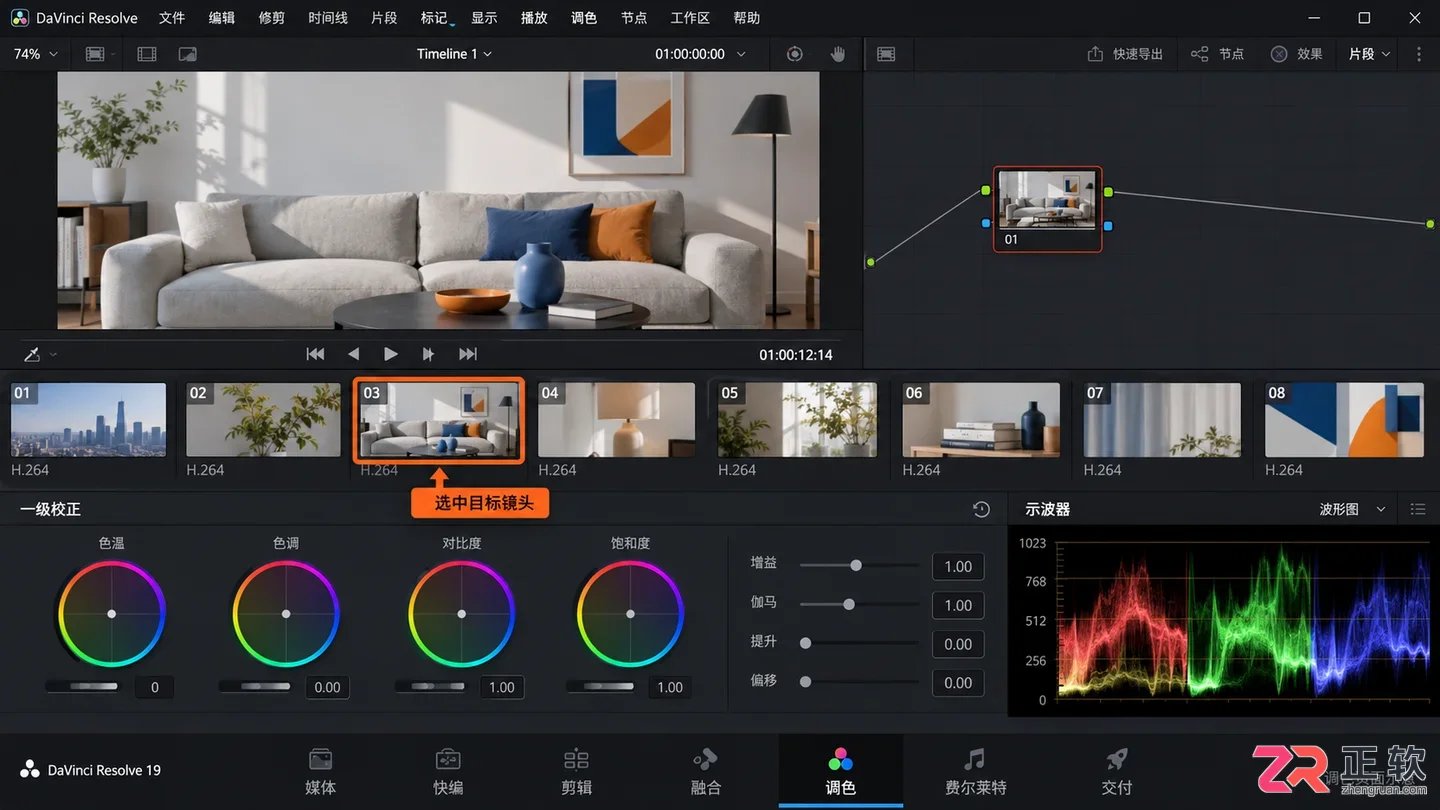Switch to the 费尔莱特 page tab
Image resolution: width=1440 pixels, height=810 pixels.
[x=975, y=772]
